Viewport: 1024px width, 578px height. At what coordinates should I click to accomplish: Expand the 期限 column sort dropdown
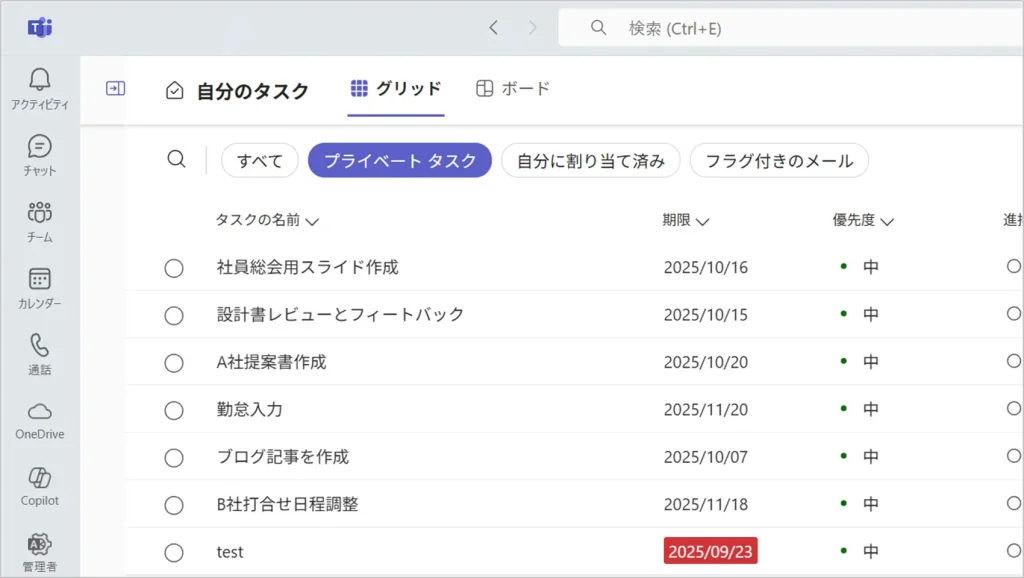pyautogui.click(x=702, y=221)
